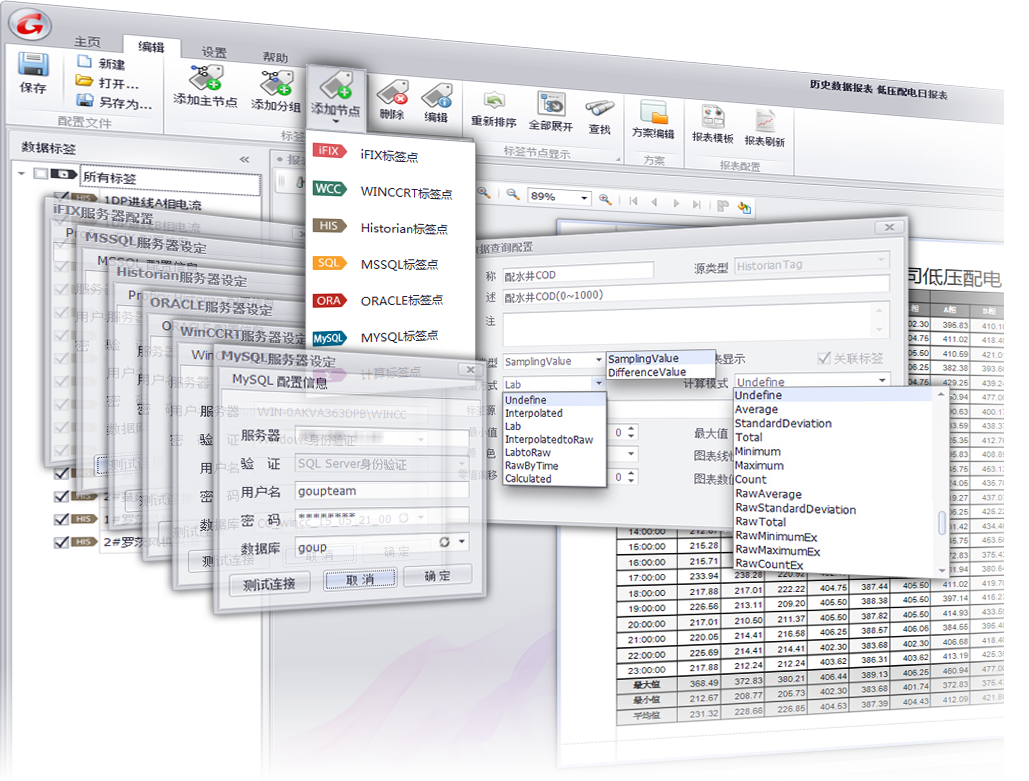This screenshot has width=1029, height=781.
Task: Choose DifferenceValue in the type list
Action: 660,372
